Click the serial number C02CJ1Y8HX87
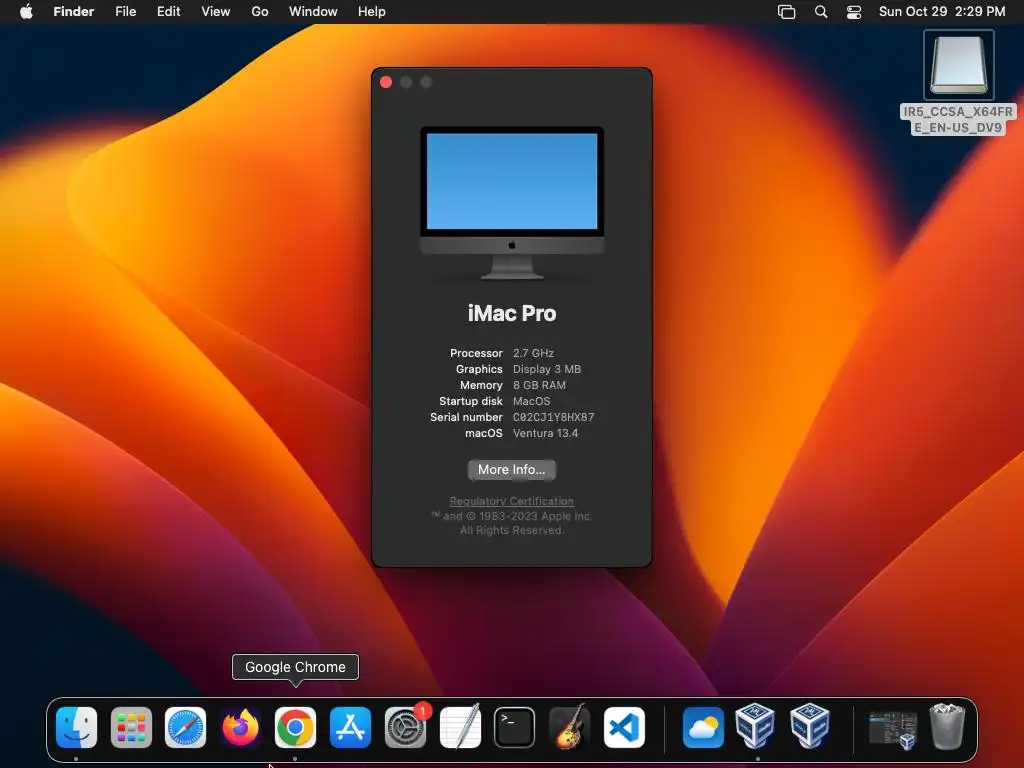 pos(553,417)
